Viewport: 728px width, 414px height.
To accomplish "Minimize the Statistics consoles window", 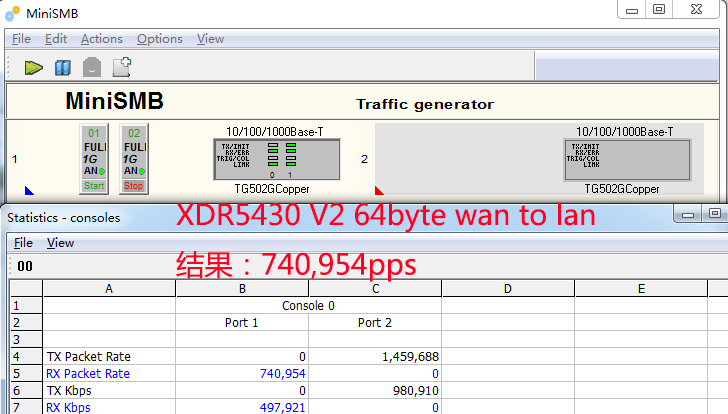I will tap(688, 214).
